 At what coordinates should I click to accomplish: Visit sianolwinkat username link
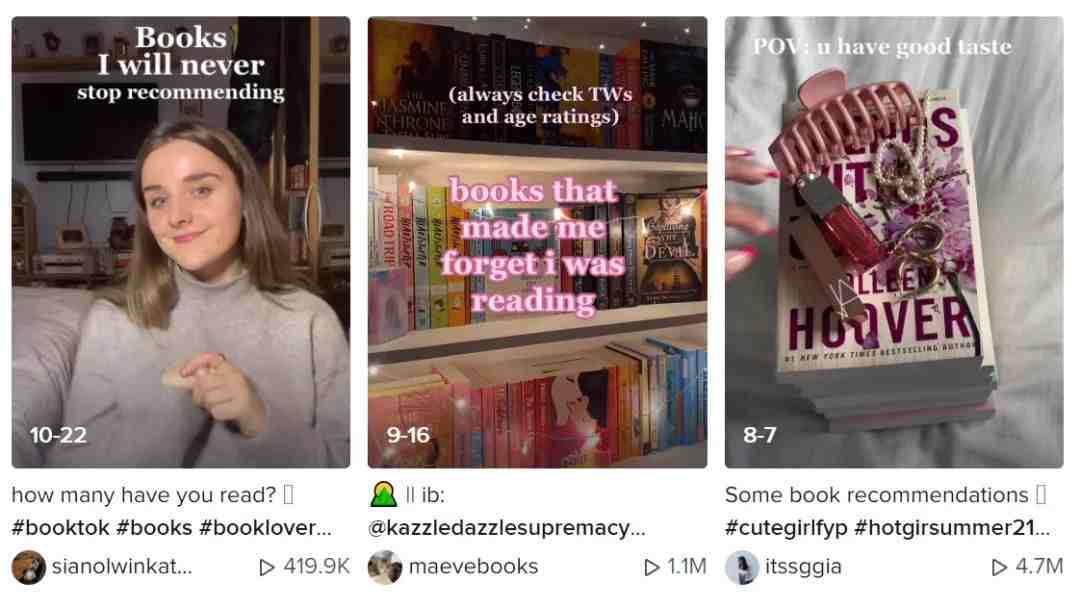122,566
